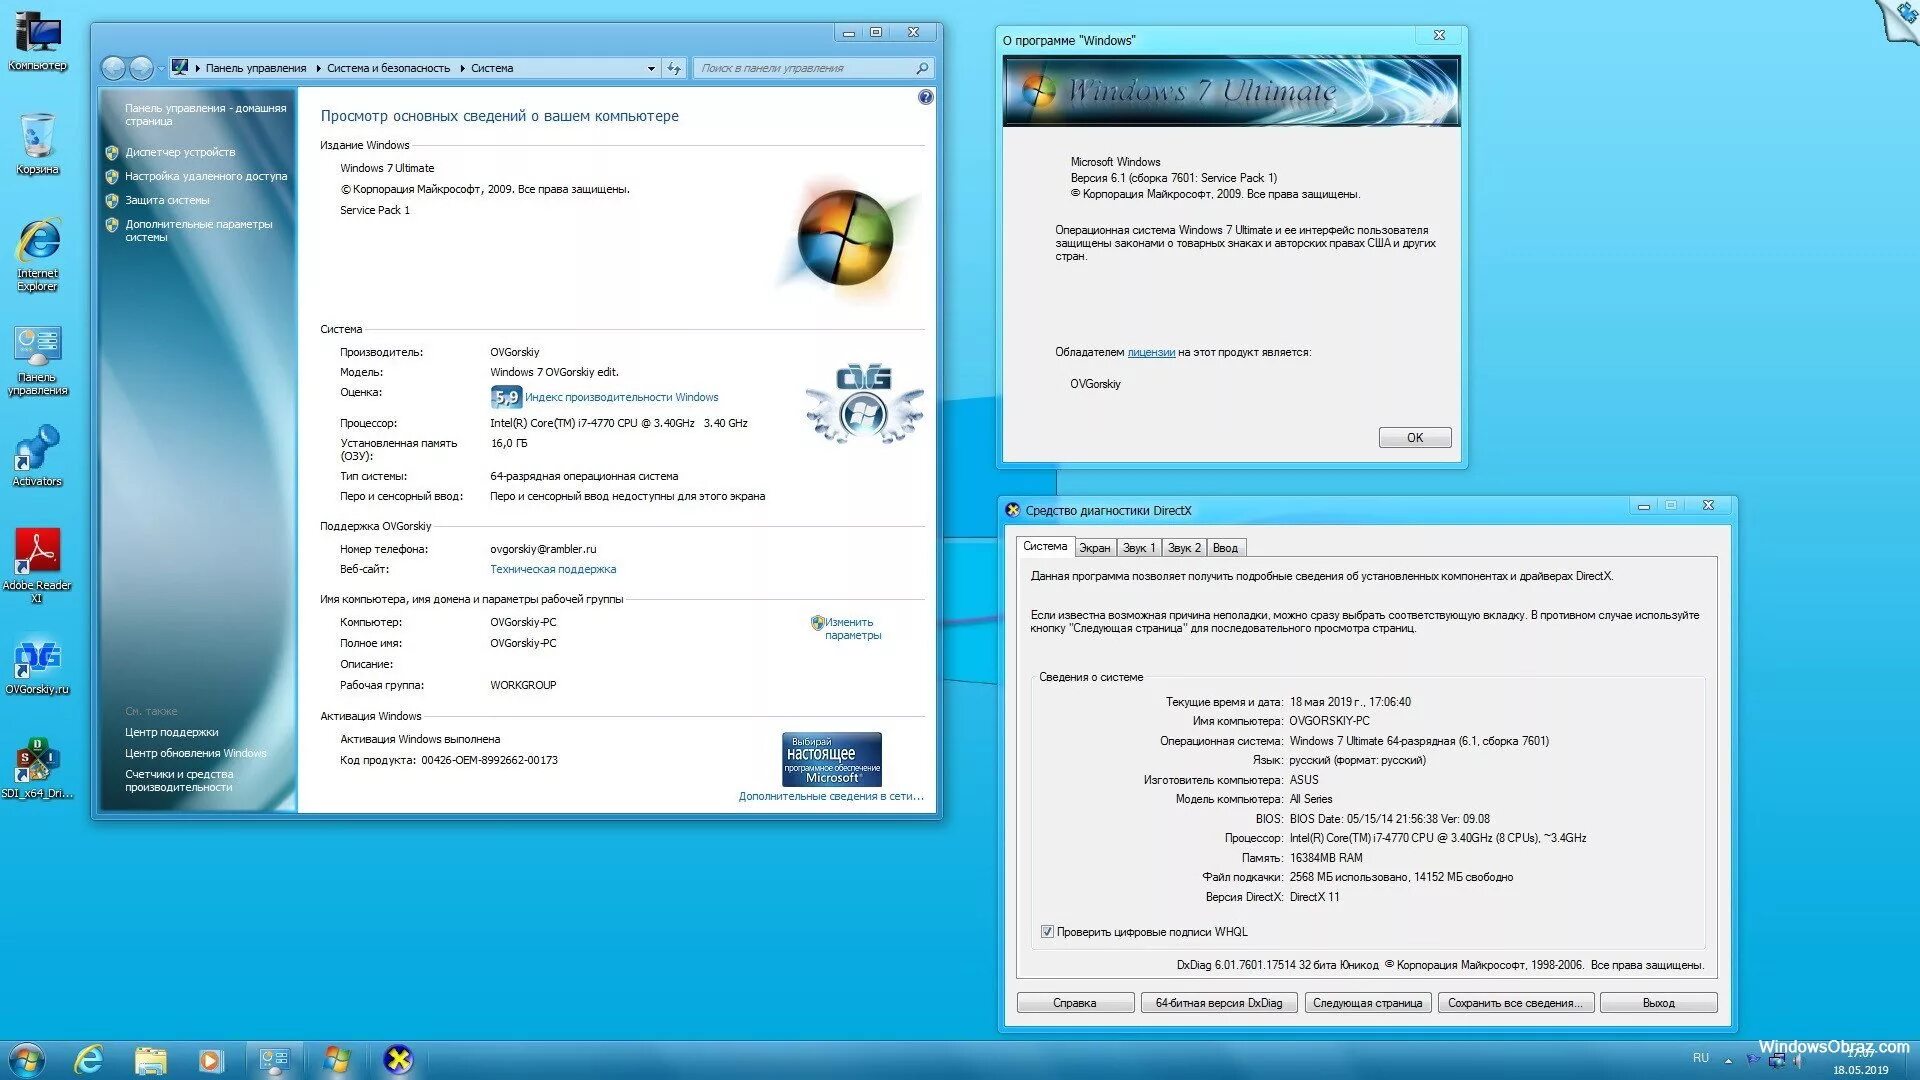Switch to the Звук 1 tab
Viewport: 1920px width, 1080px height.
click(1139, 548)
